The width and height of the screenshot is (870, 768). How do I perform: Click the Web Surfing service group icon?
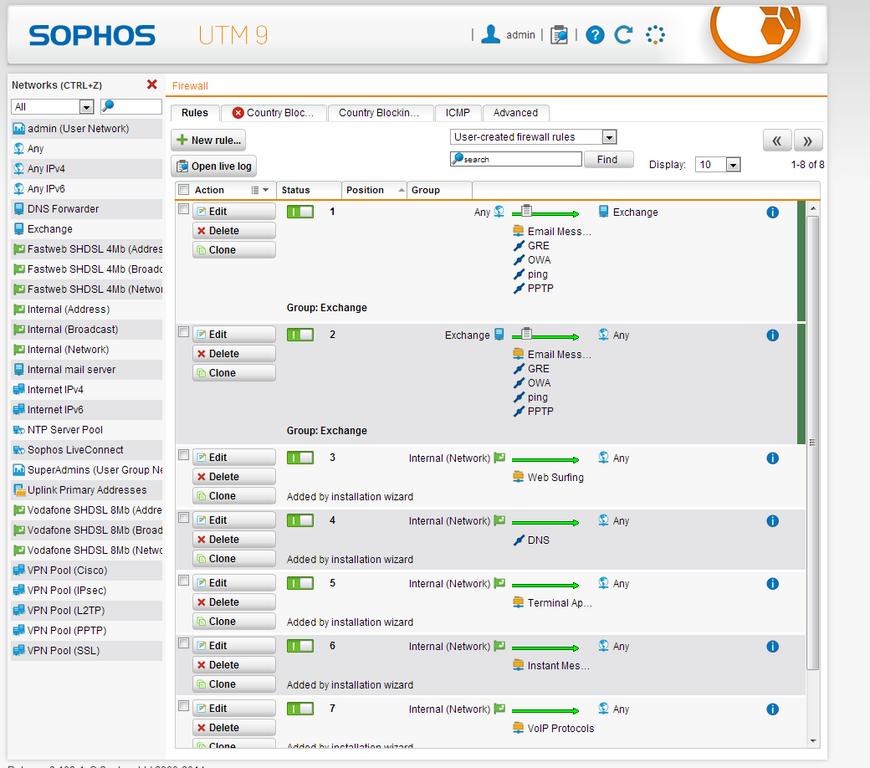pyautogui.click(x=518, y=477)
